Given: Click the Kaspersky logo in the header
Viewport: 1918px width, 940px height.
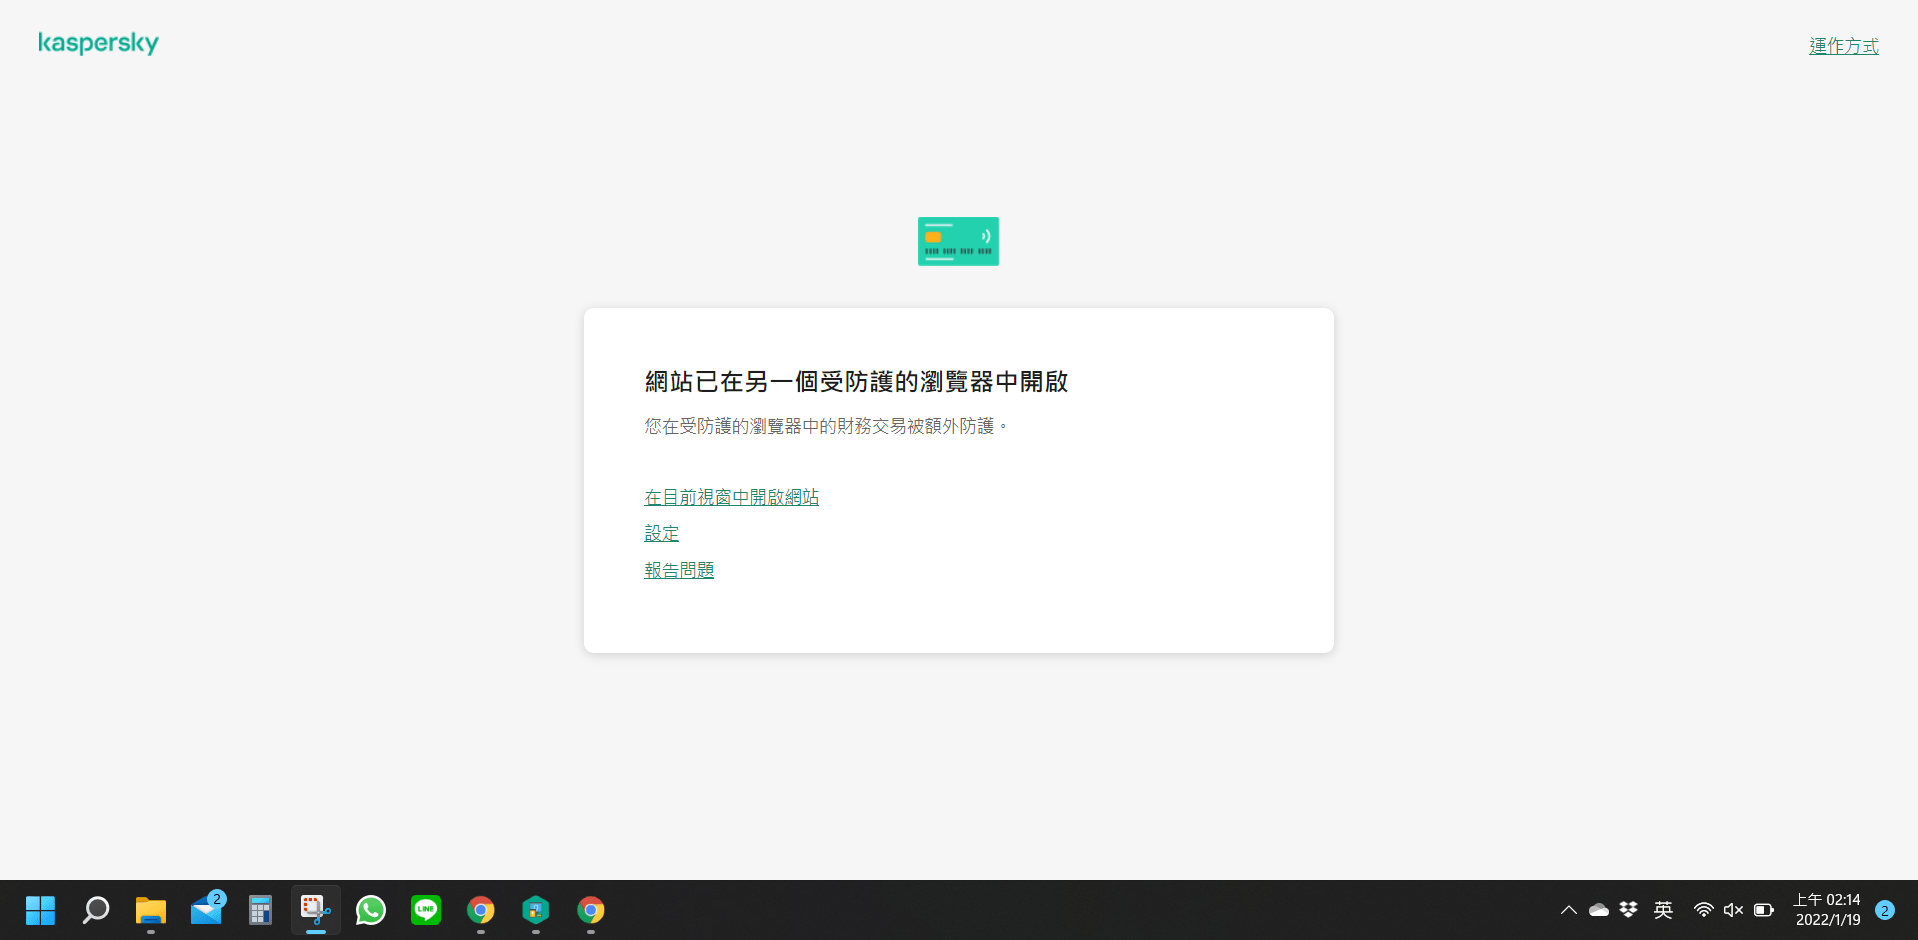Looking at the screenshot, I should 98,43.
